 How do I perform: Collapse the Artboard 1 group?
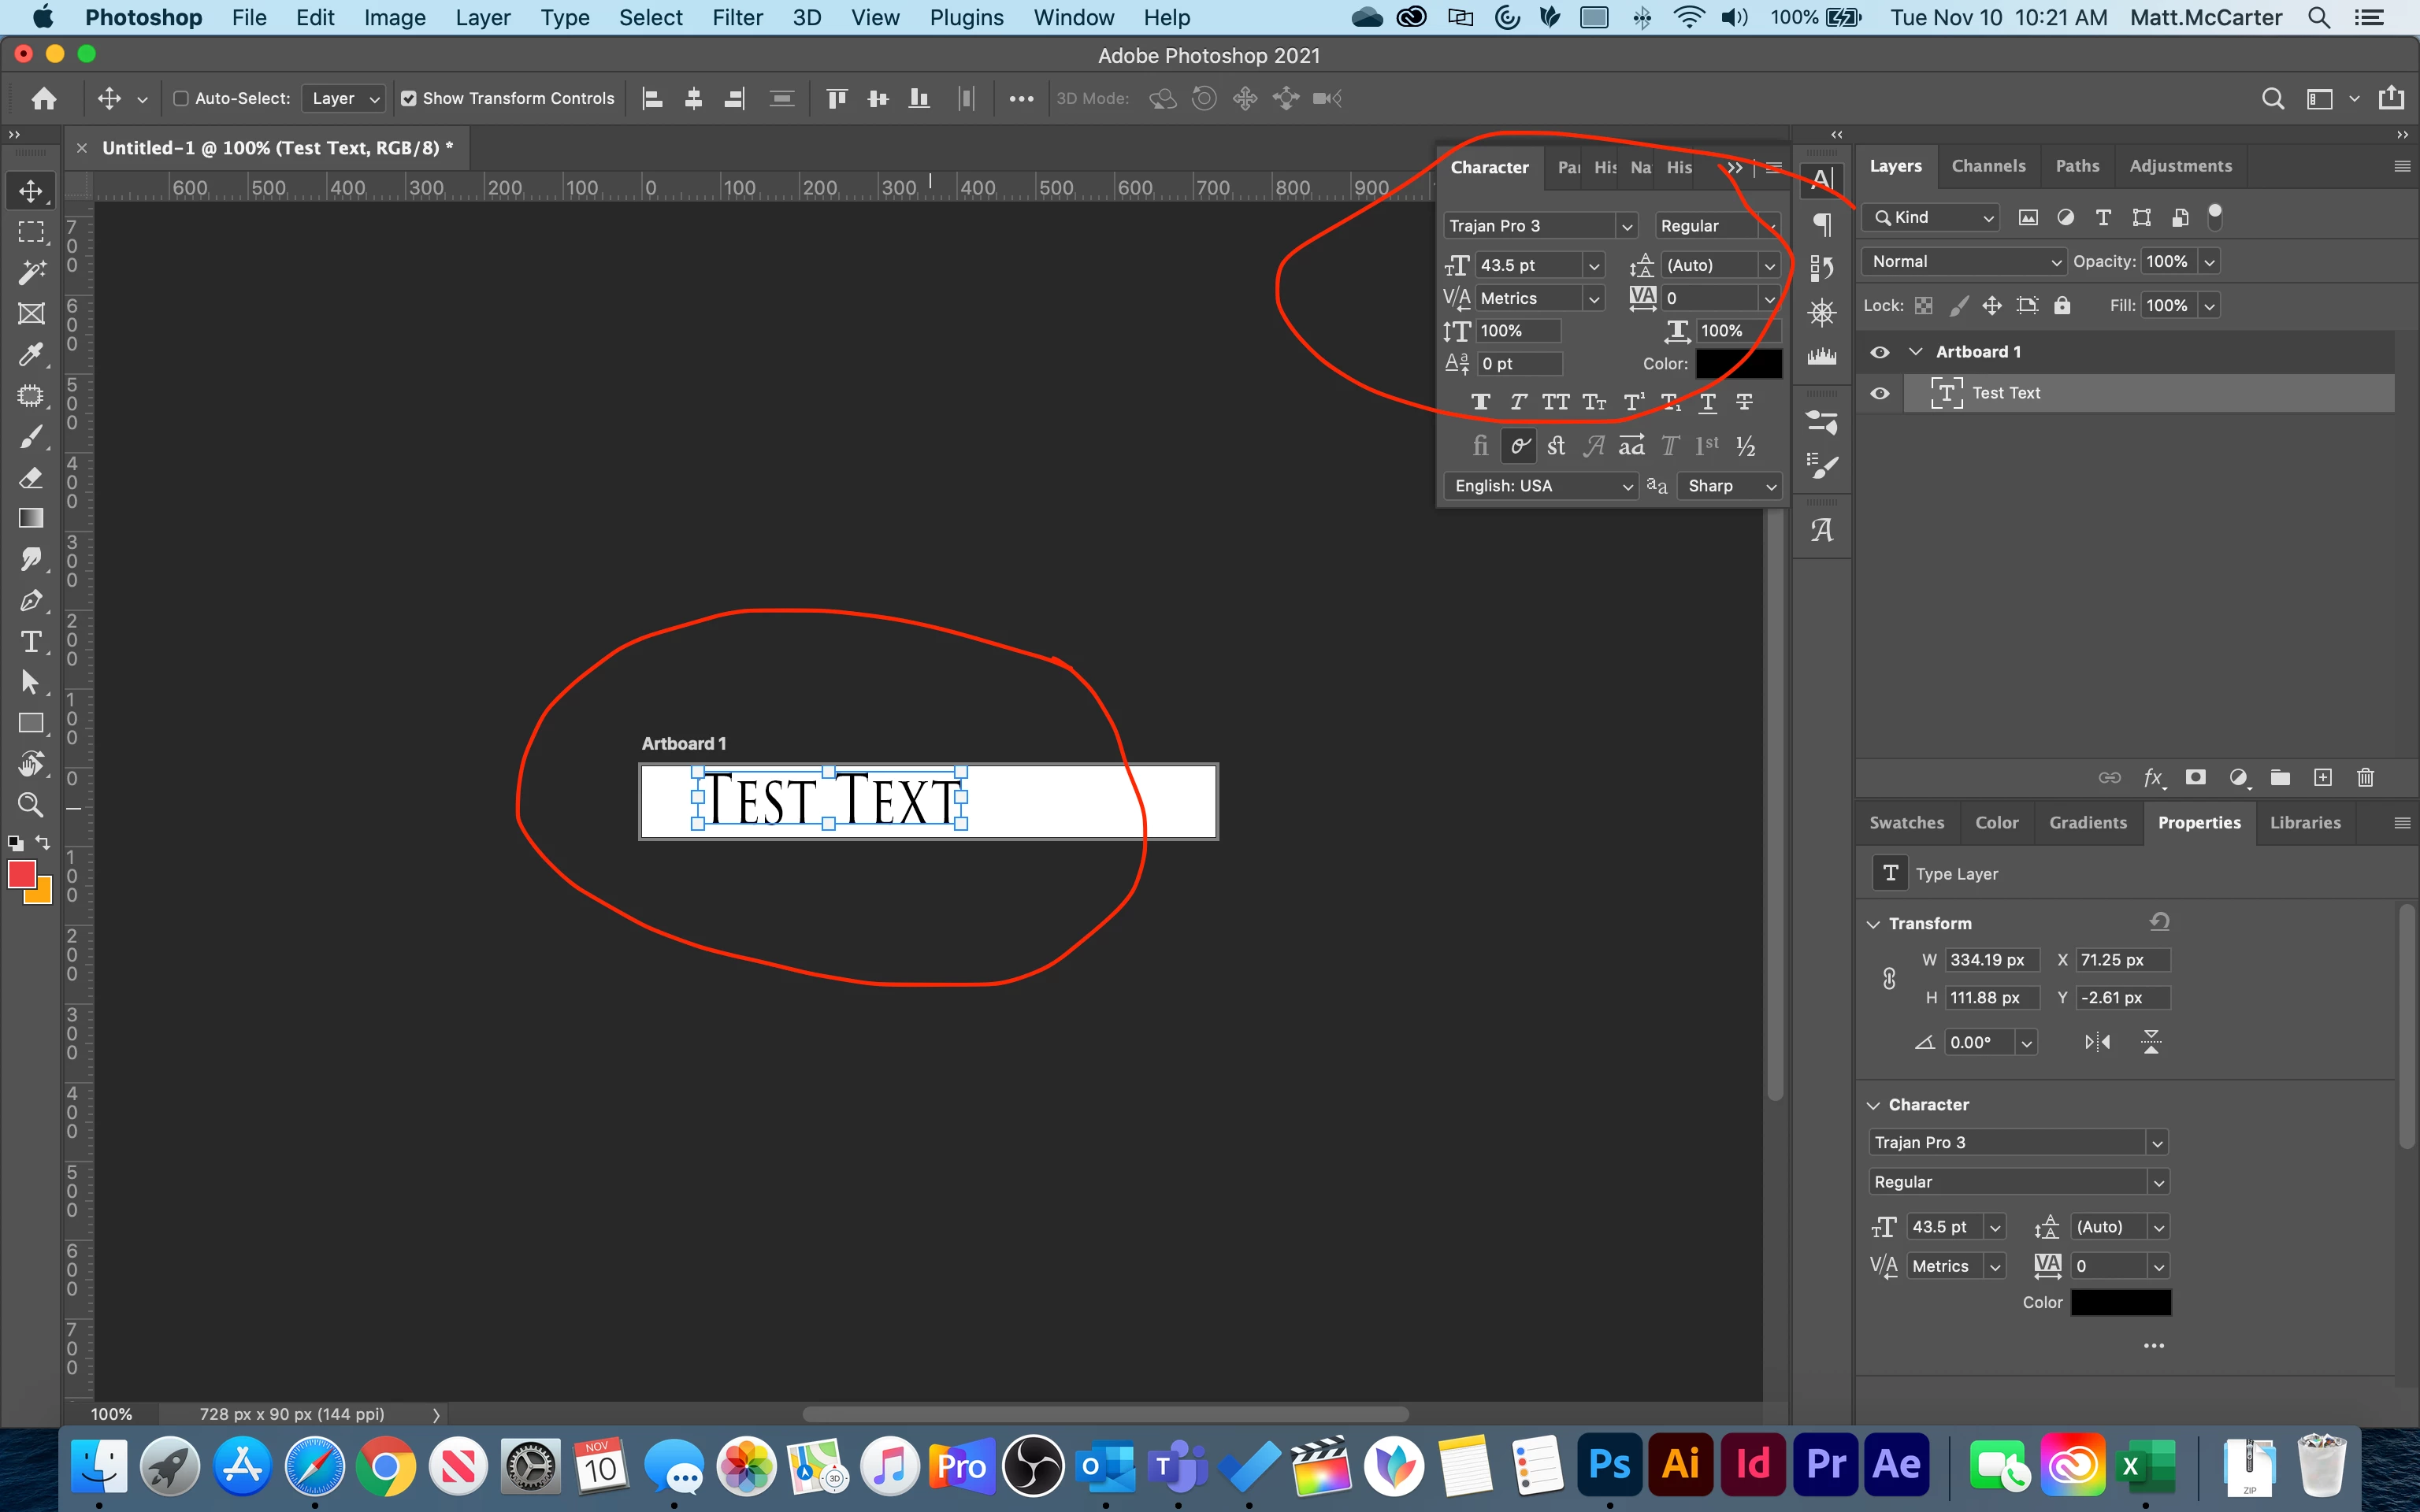tap(1916, 352)
